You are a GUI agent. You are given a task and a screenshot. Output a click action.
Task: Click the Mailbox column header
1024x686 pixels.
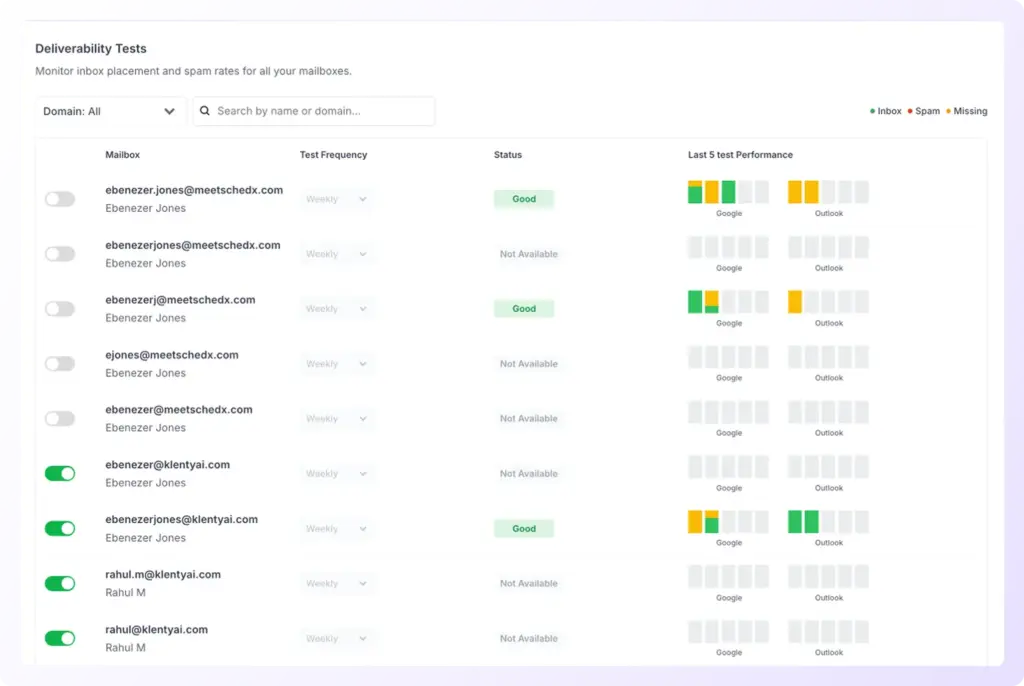click(121, 155)
